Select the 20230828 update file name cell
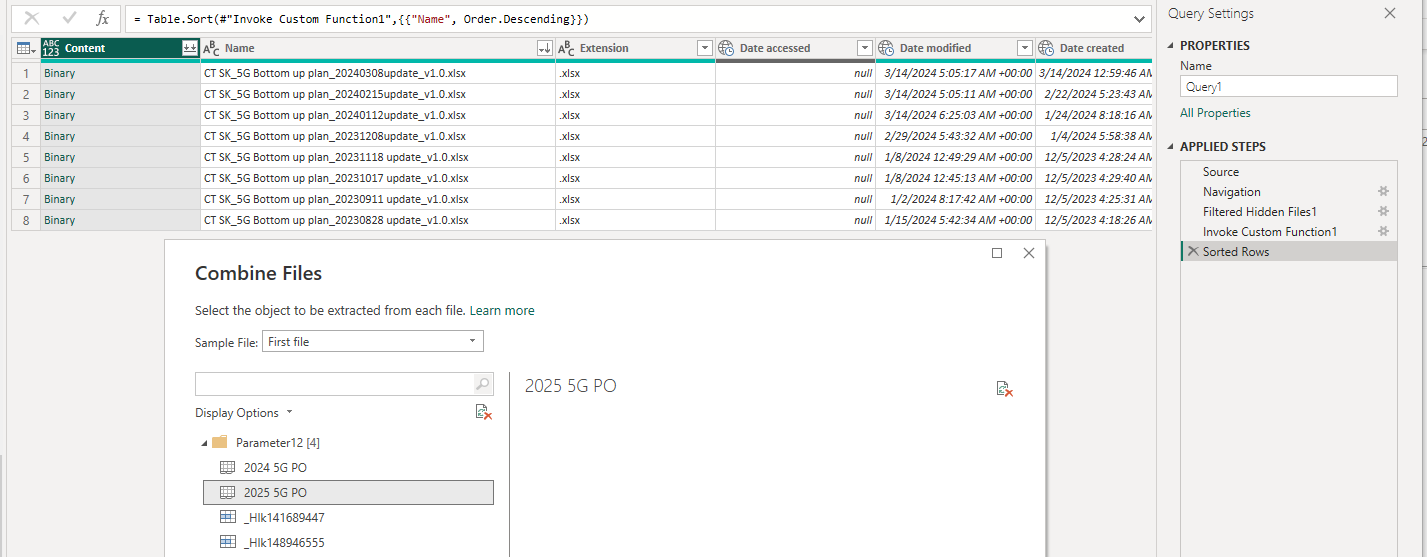The image size is (1427, 557). click(x=378, y=220)
